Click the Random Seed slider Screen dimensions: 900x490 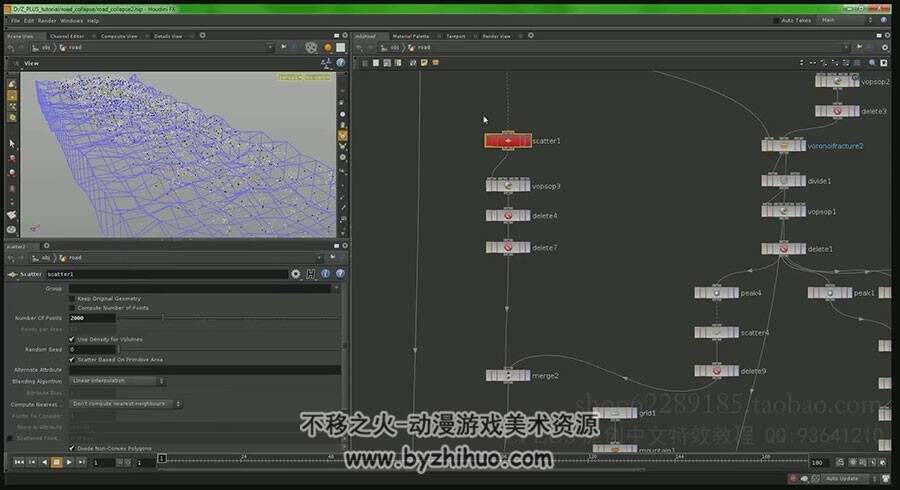[228, 349]
